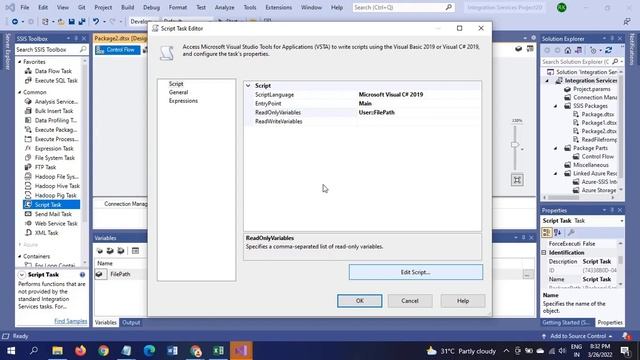Collapse the Identification properties category
640x360 pixels.
pyautogui.click(x=544, y=253)
